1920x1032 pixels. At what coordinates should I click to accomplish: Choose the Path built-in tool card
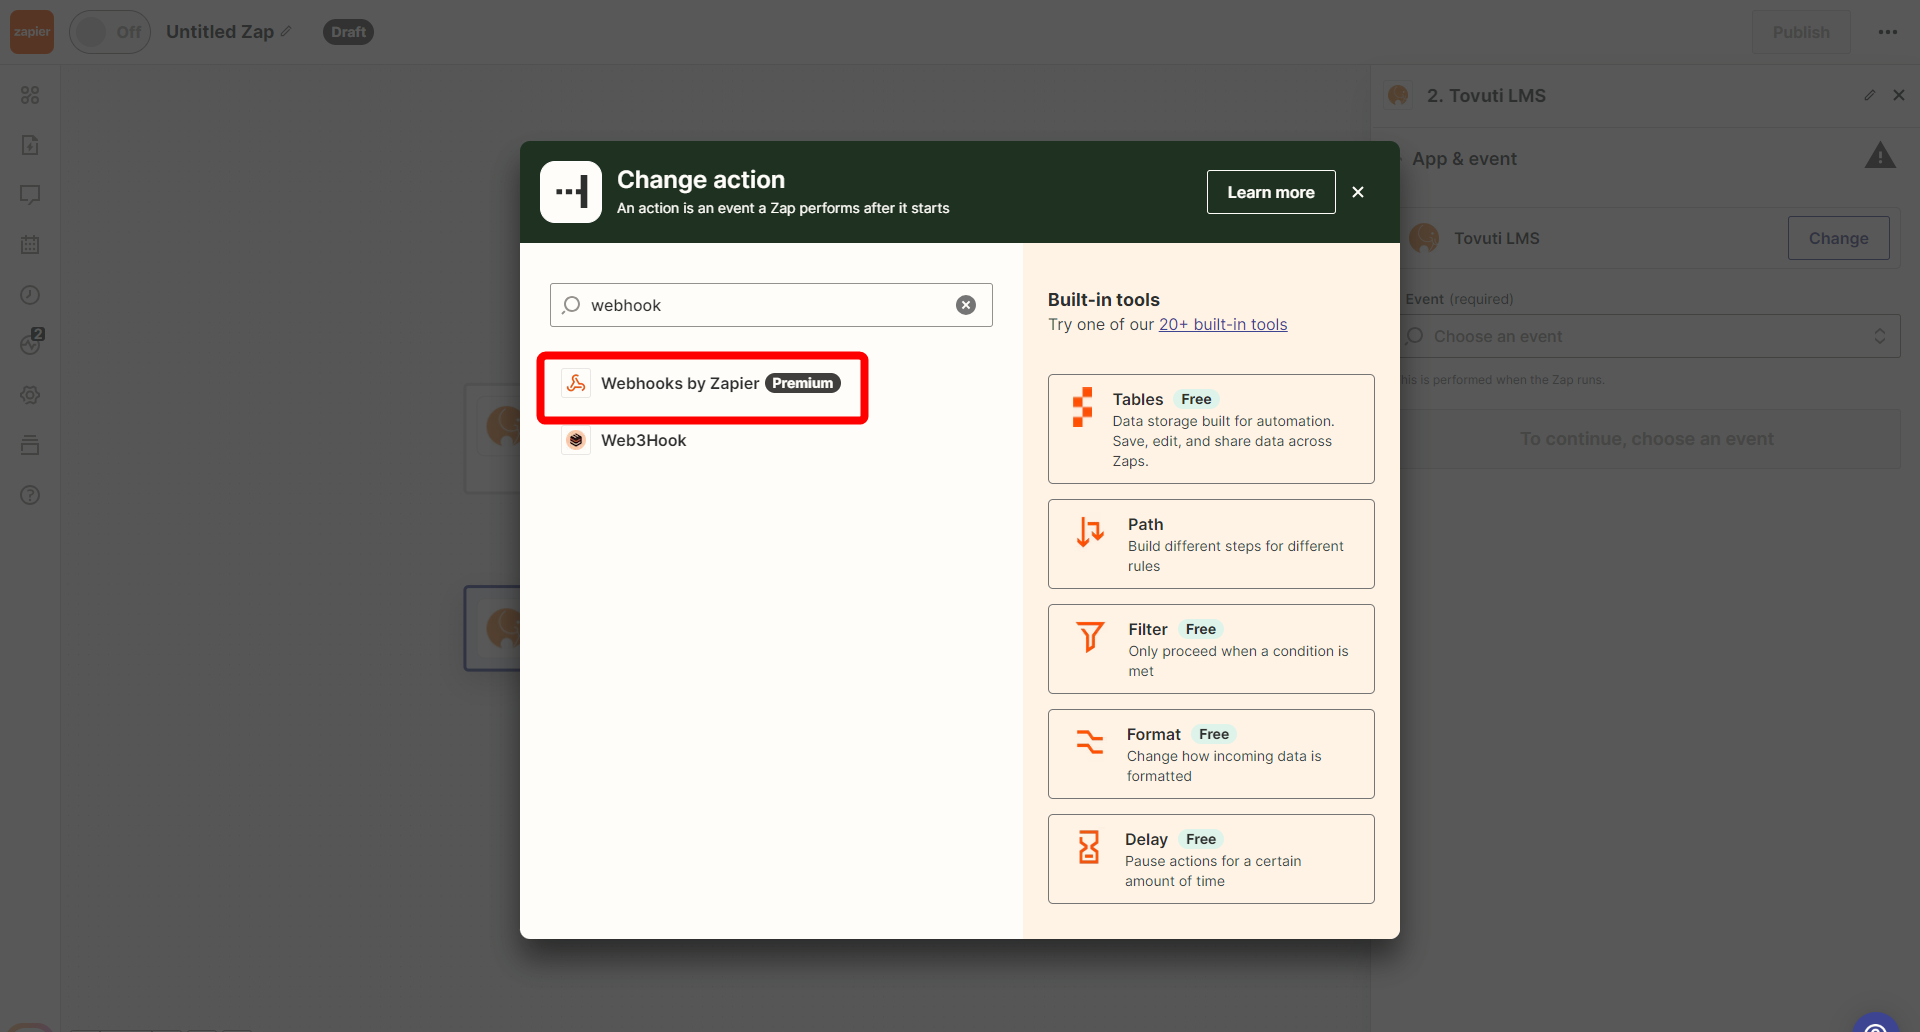pyautogui.click(x=1211, y=544)
